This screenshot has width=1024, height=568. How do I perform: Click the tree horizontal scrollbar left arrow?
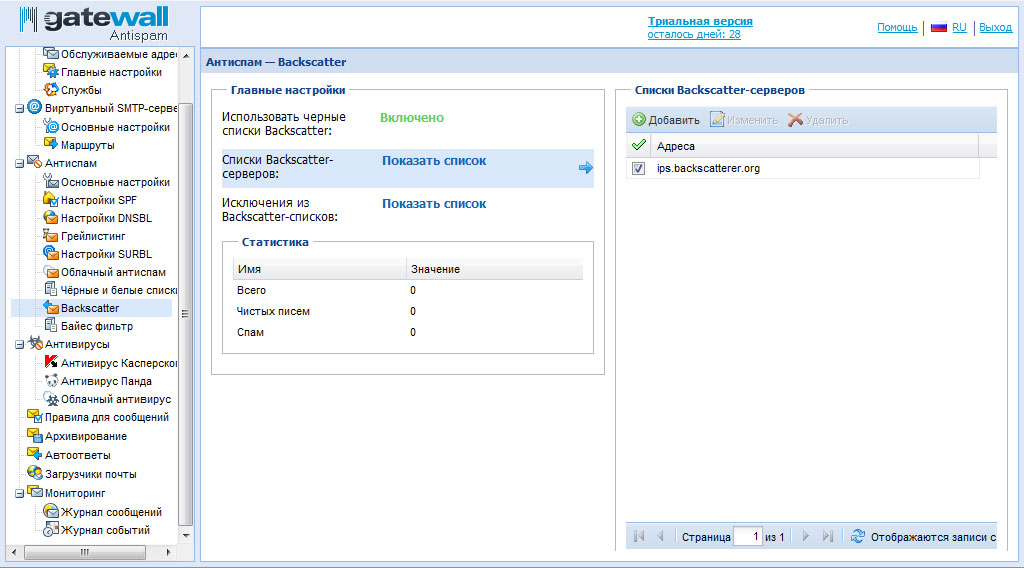point(14,552)
